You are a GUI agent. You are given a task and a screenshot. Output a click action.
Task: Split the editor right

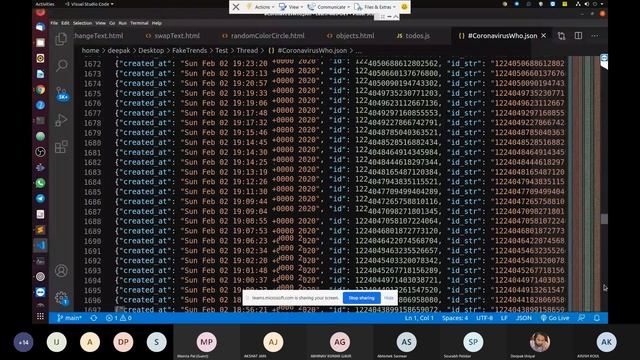click(578, 36)
